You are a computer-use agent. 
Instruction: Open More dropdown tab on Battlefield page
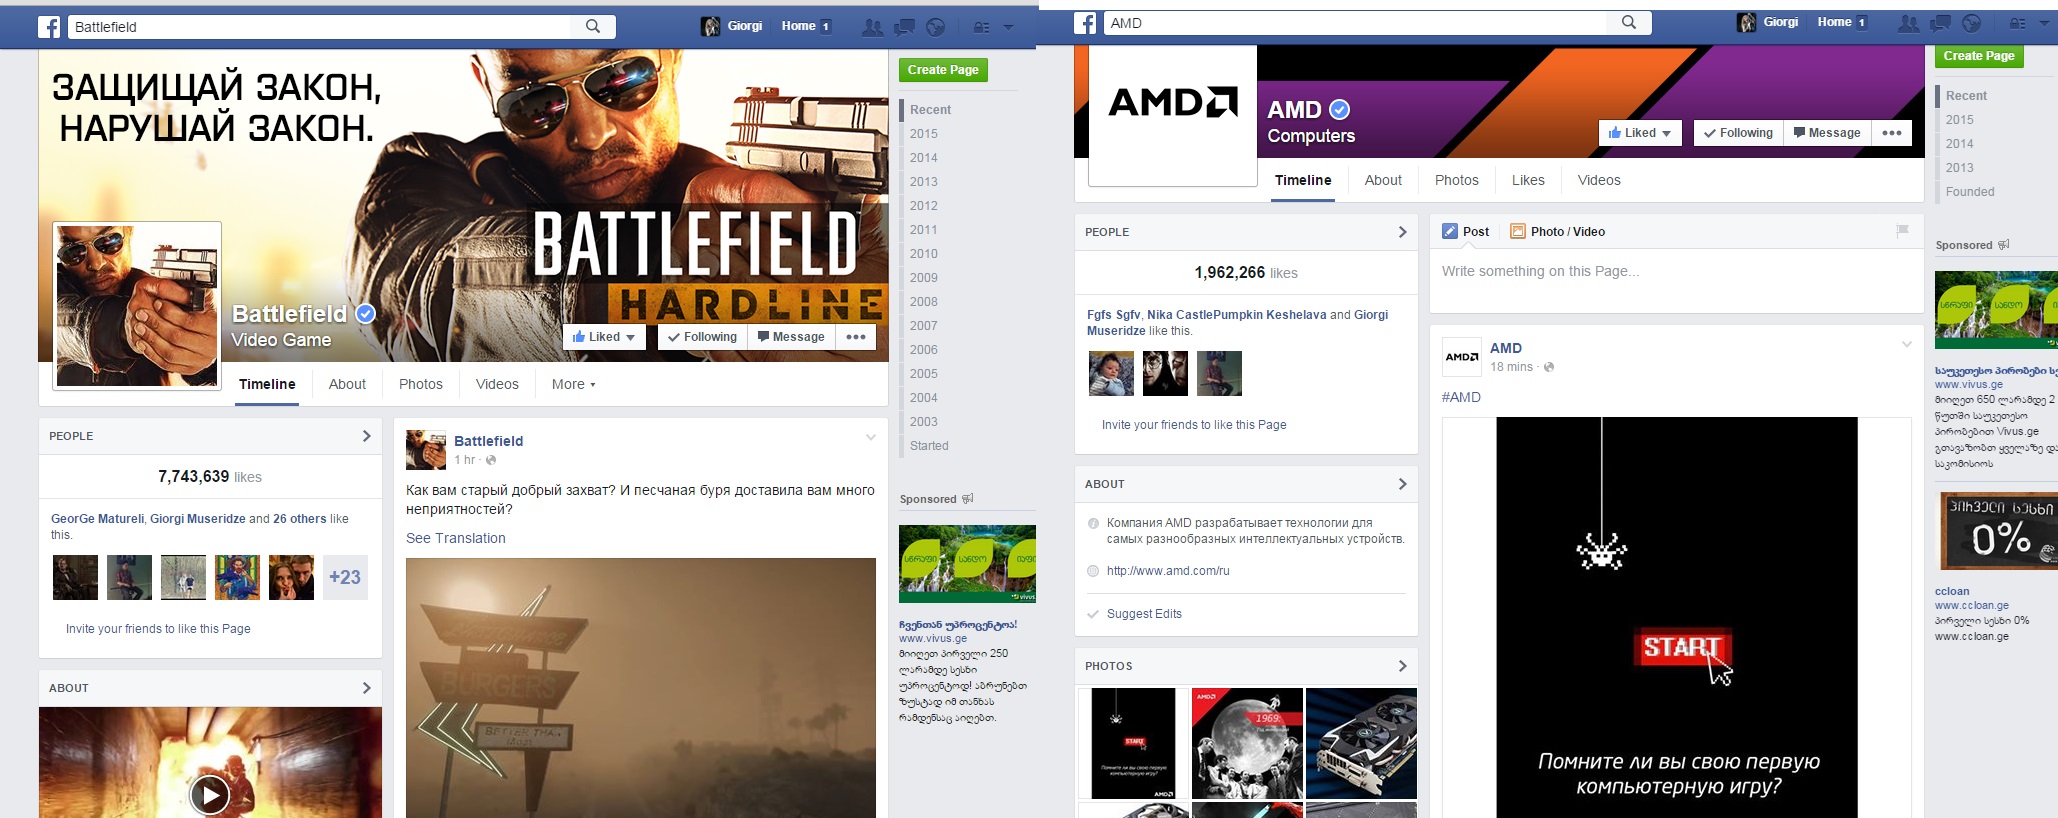click(573, 384)
